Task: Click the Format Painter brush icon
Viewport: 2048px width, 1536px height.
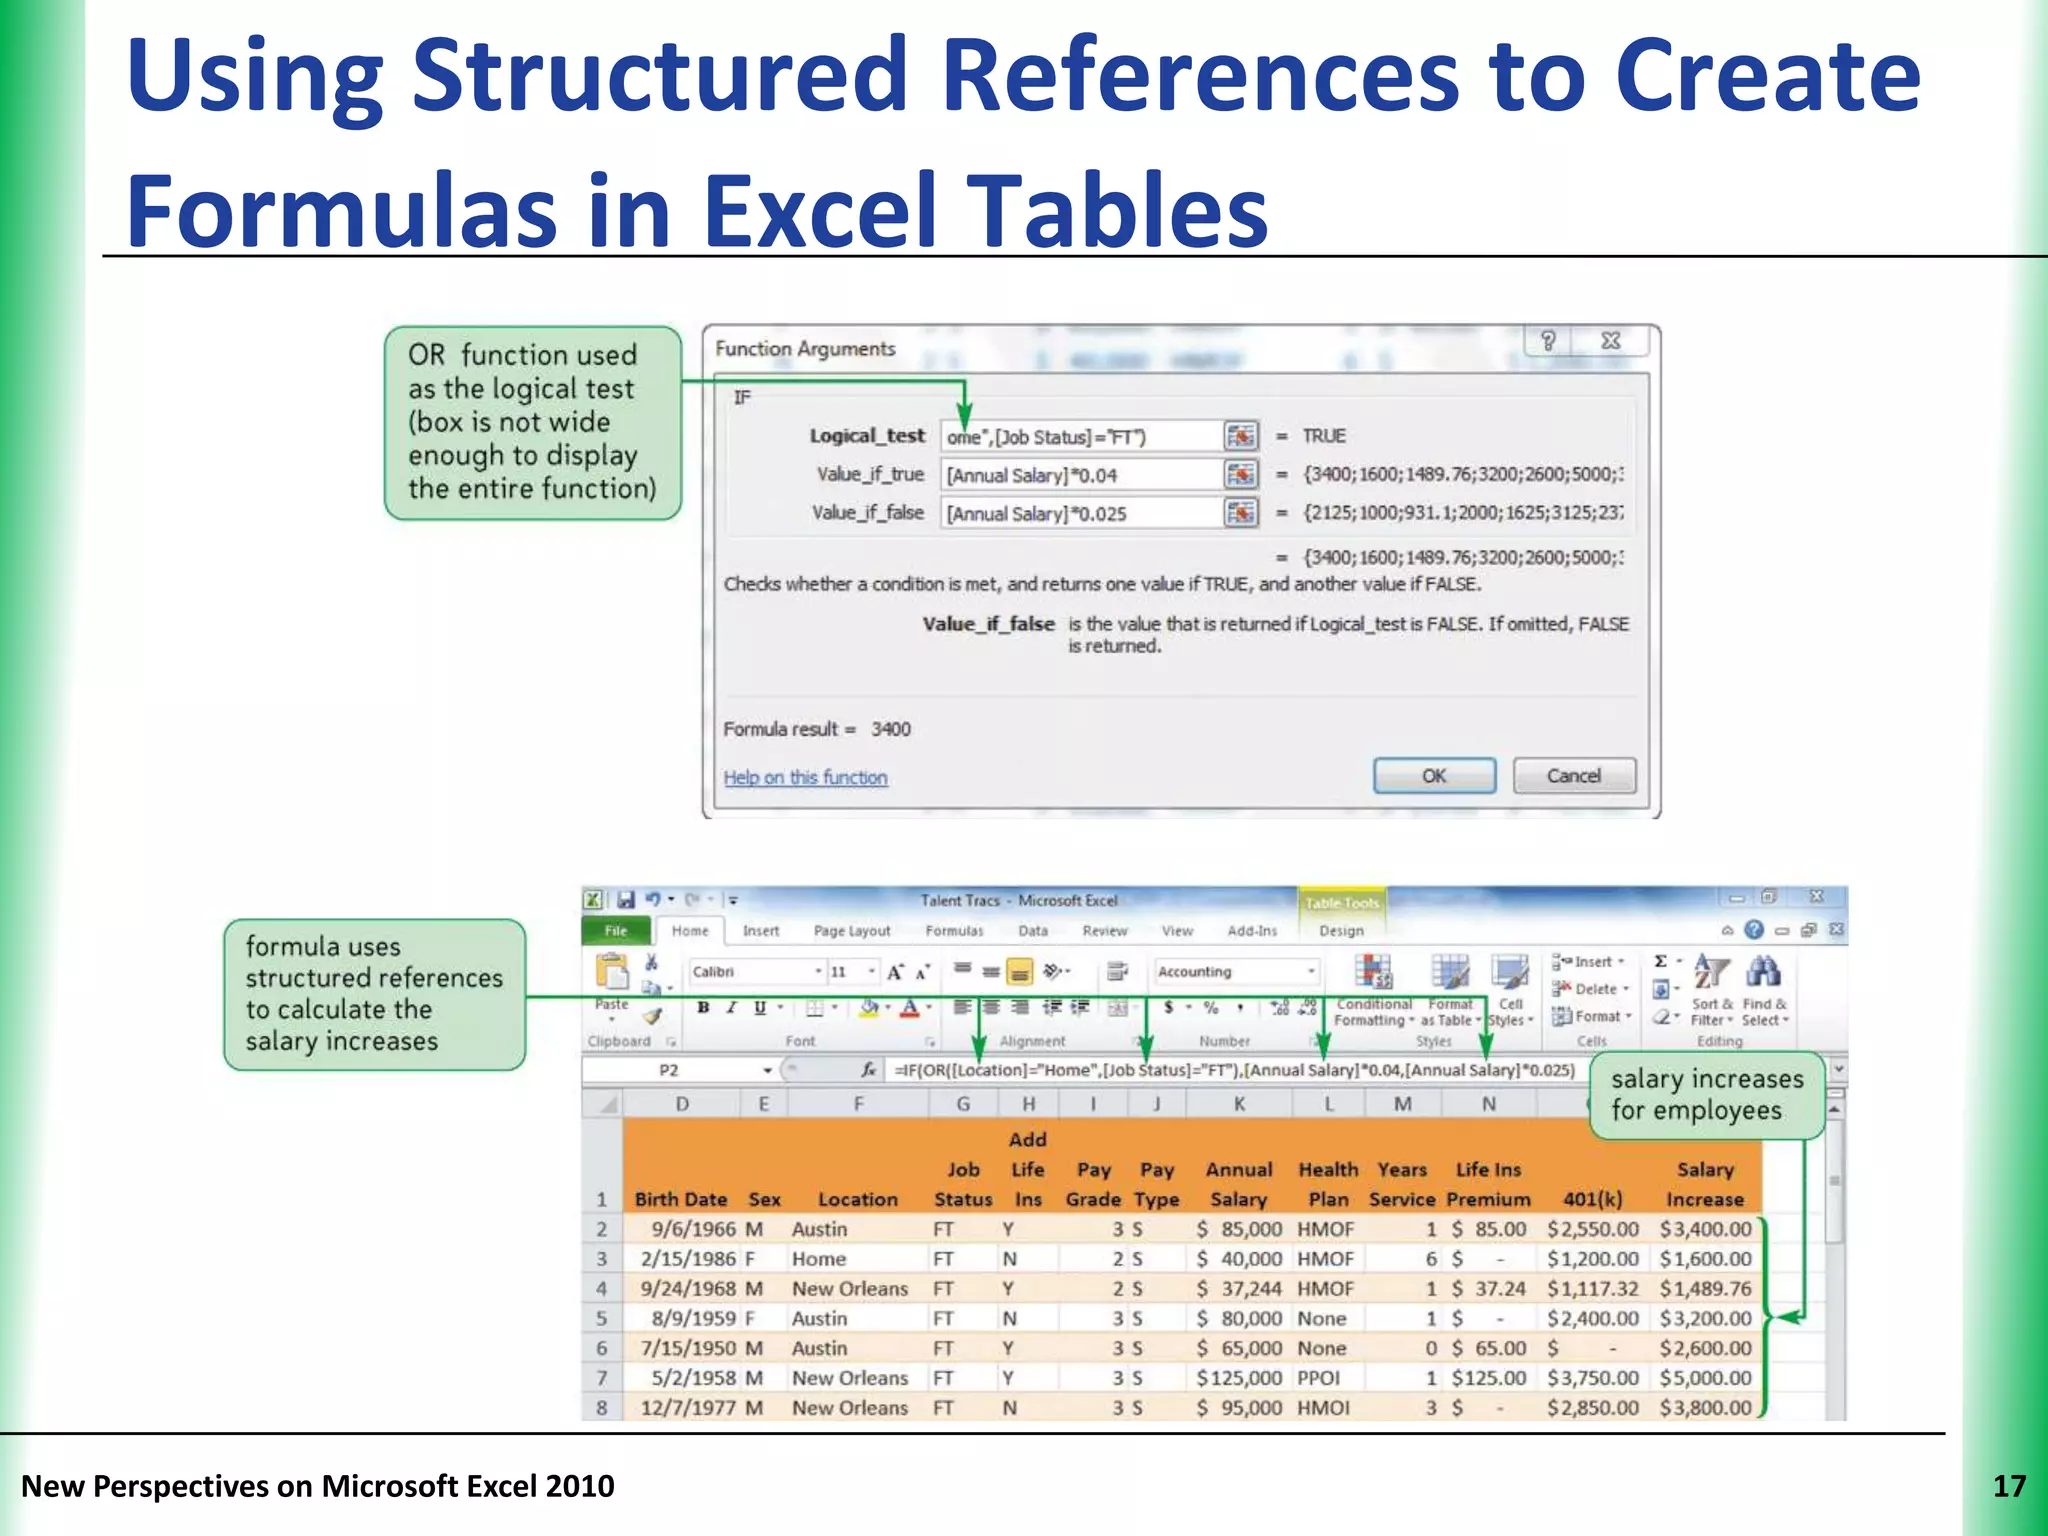Action: pos(652,1015)
